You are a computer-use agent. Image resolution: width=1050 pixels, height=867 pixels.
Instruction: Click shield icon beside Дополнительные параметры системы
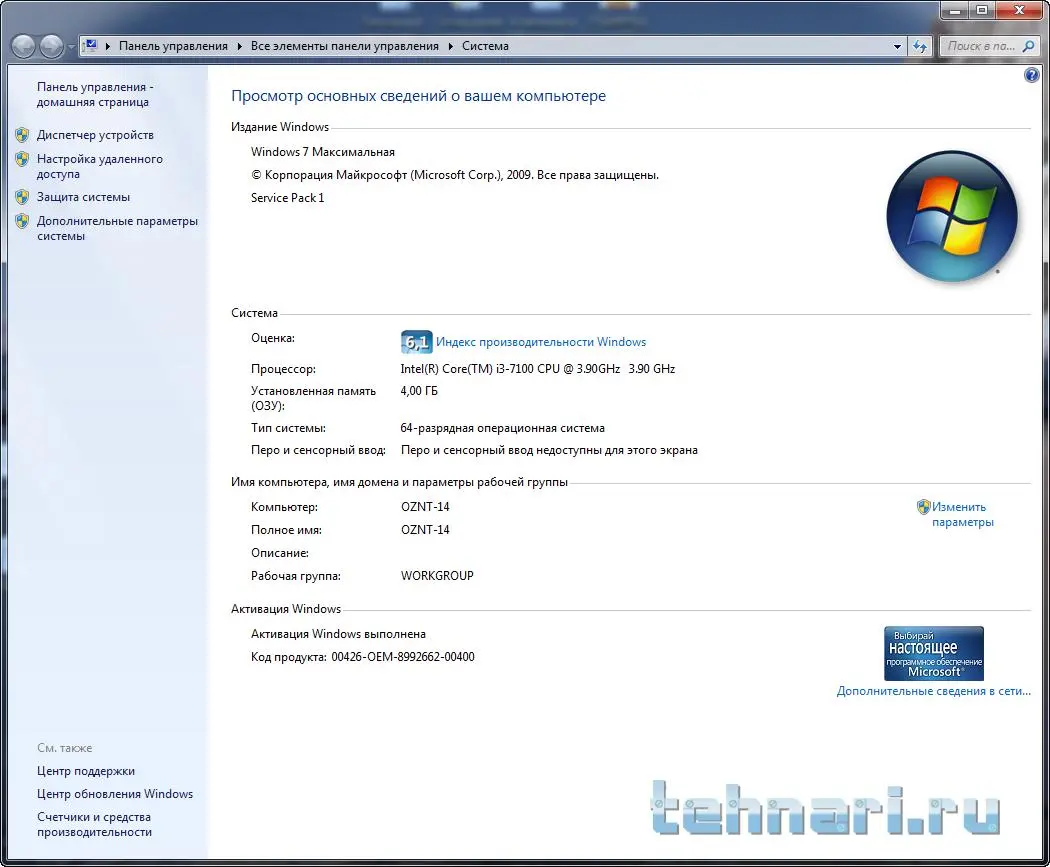point(22,221)
